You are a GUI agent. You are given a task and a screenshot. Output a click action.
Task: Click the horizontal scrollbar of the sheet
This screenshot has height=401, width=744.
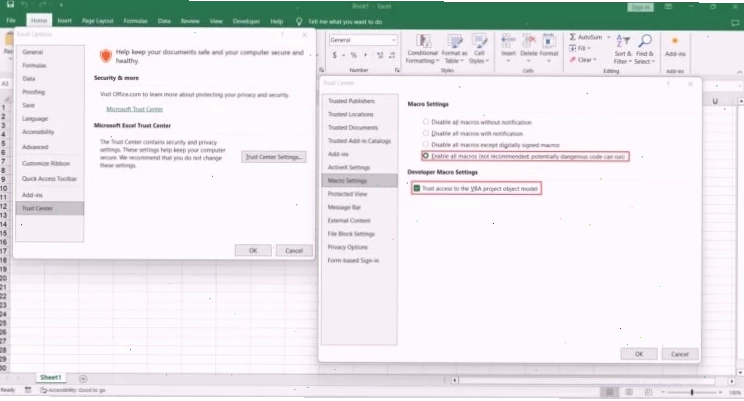[588, 381]
